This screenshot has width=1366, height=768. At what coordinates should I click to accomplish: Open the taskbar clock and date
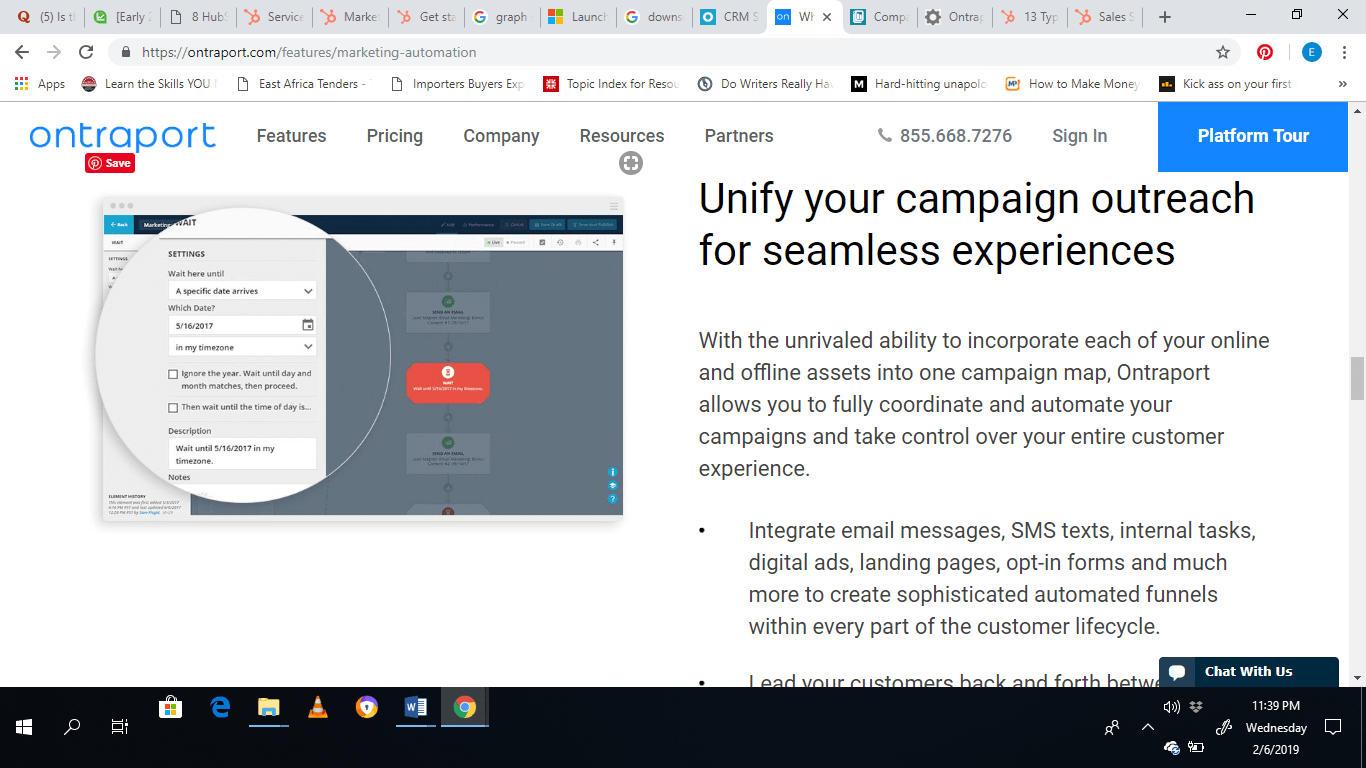1277,727
